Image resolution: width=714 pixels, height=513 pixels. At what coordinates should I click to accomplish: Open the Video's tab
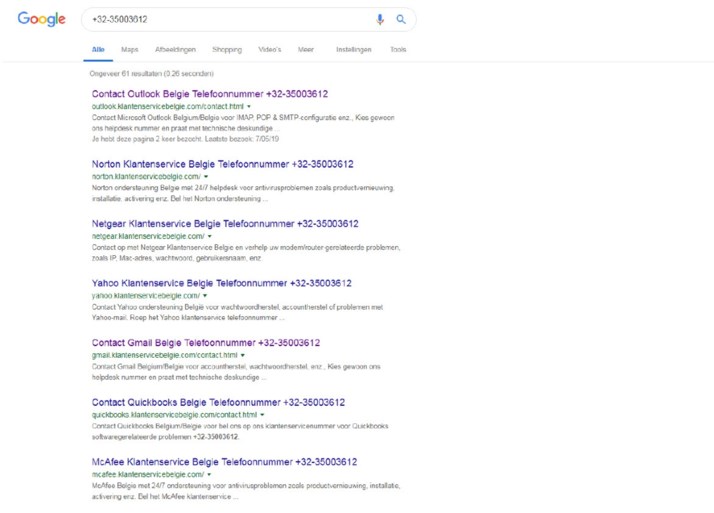pyautogui.click(x=270, y=50)
